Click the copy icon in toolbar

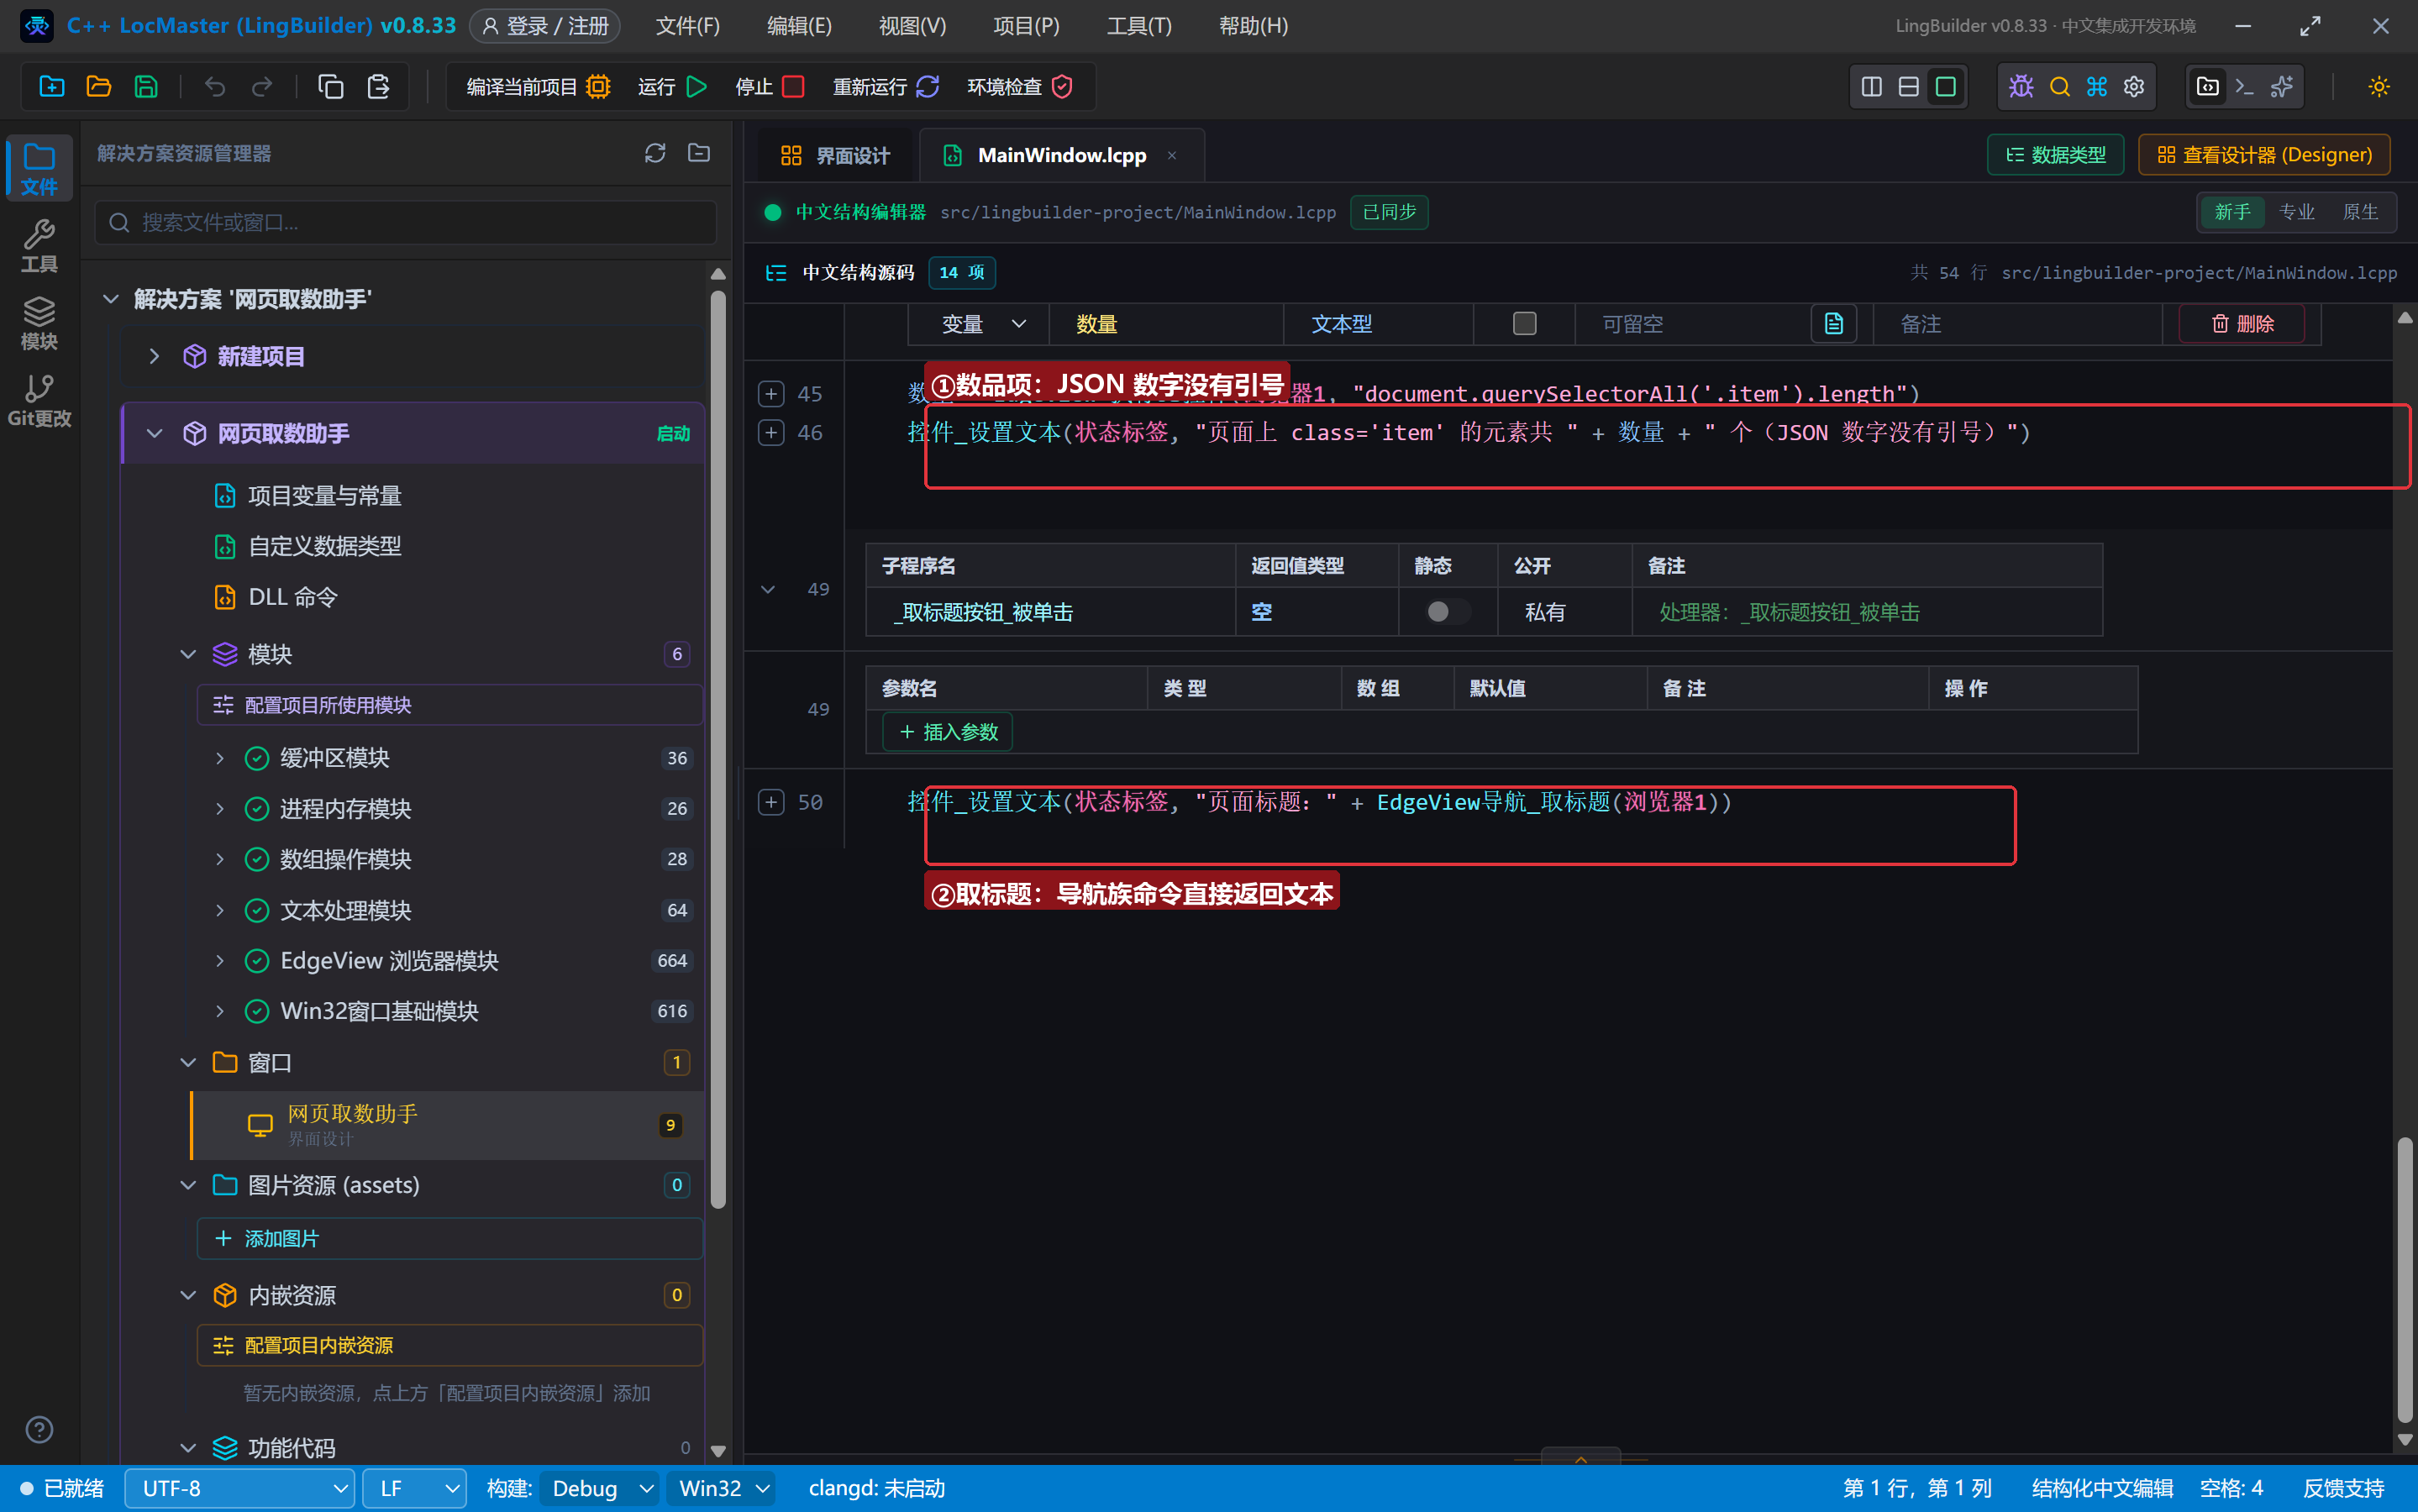(x=330, y=87)
